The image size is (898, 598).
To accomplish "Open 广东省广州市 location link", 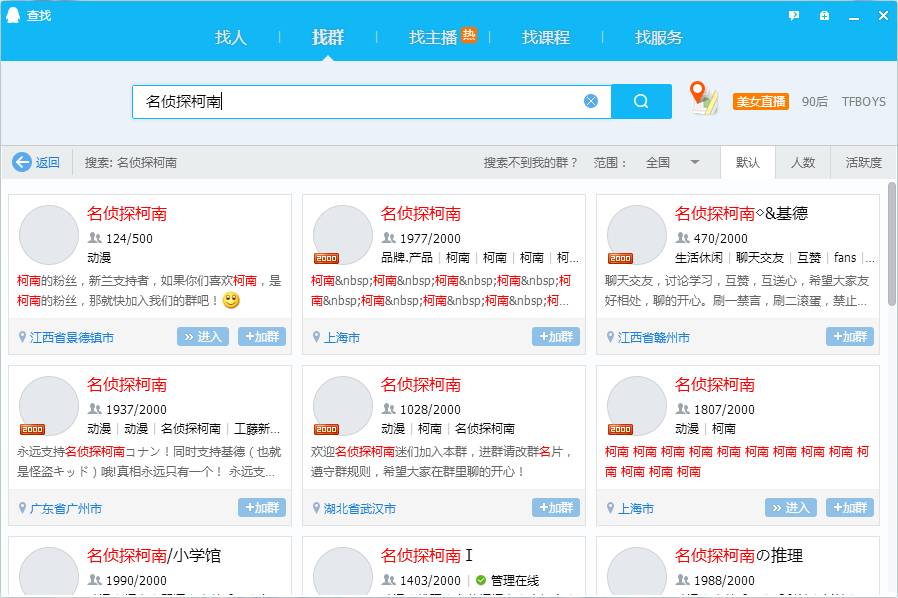I will (66, 508).
